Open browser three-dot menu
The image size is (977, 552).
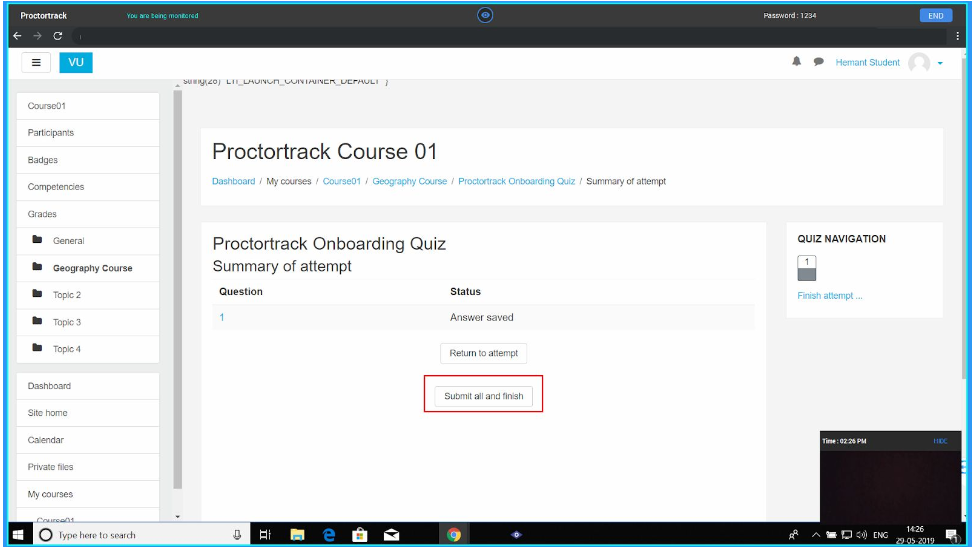click(x=958, y=36)
